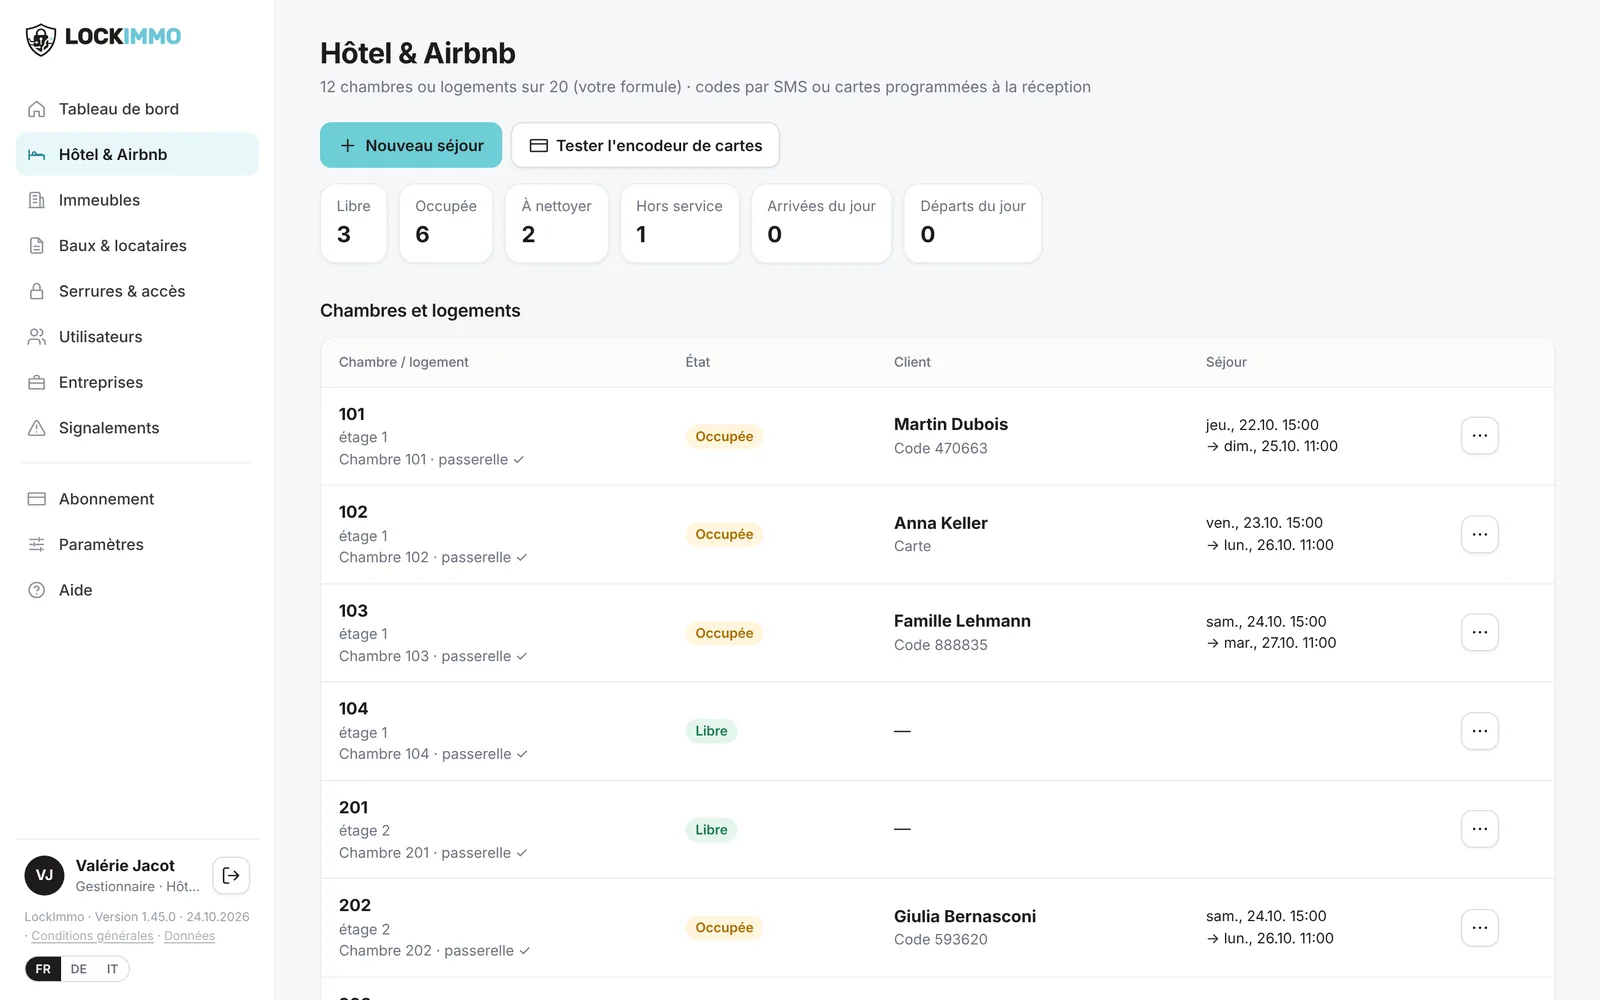Click the building icon beside Immeubles

click(x=37, y=200)
